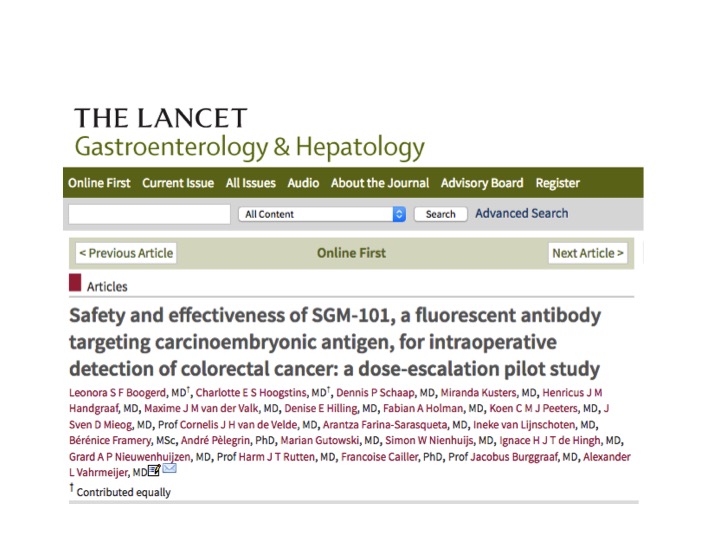The height and width of the screenshot is (540, 720).
Task: Click the Online First heading between article buttons
Action: (351, 253)
